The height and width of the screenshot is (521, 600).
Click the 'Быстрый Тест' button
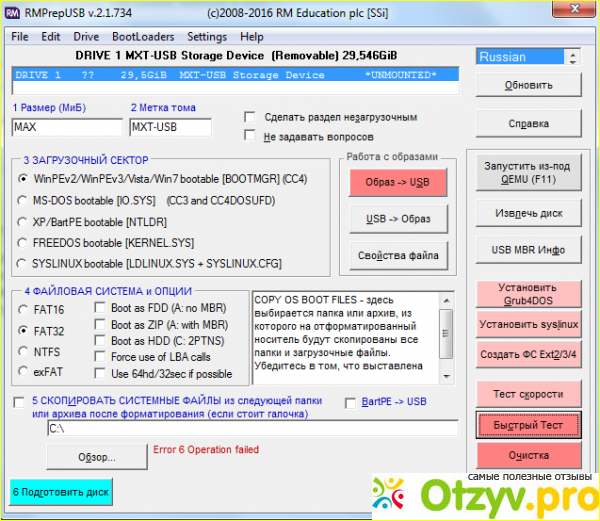pyautogui.click(x=528, y=425)
